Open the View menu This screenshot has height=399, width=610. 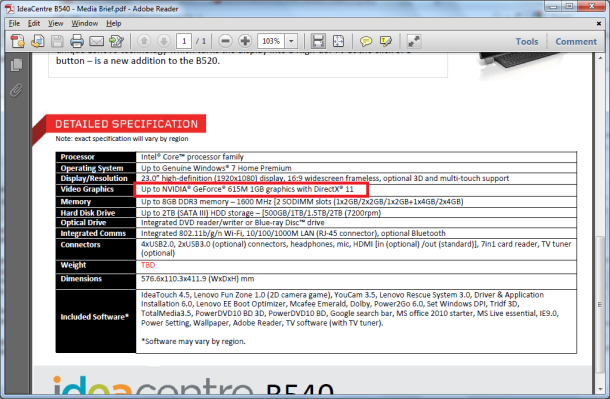(x=56, y=23)
